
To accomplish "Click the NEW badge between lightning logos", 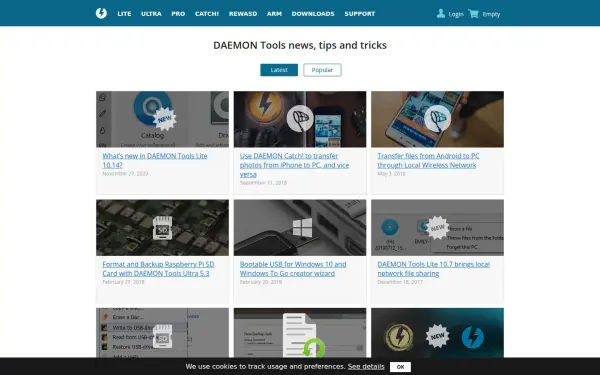I will pyautogui.click(x=437, y=336).
